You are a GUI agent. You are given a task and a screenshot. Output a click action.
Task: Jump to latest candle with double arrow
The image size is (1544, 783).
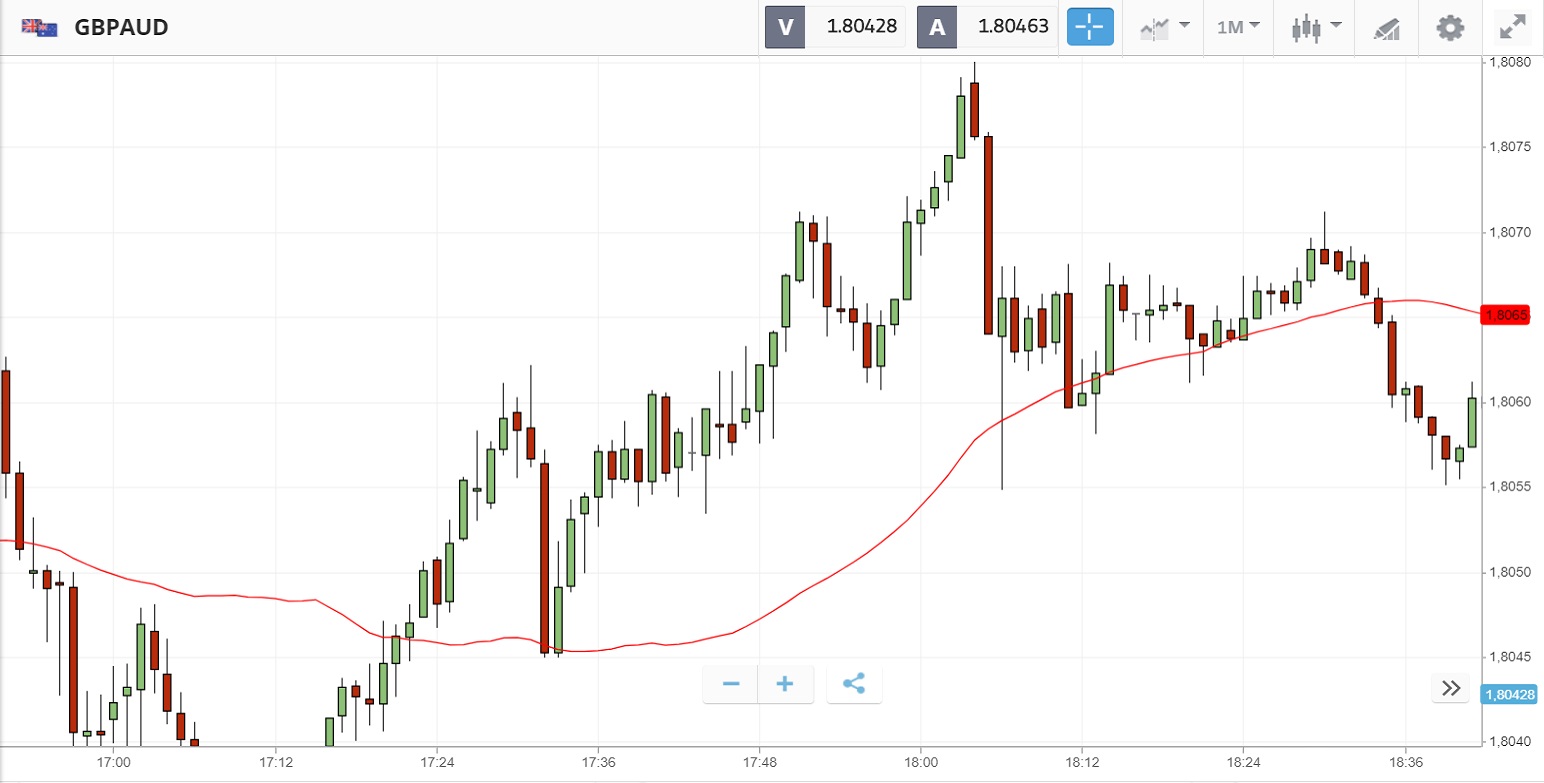pos(1451,688)
